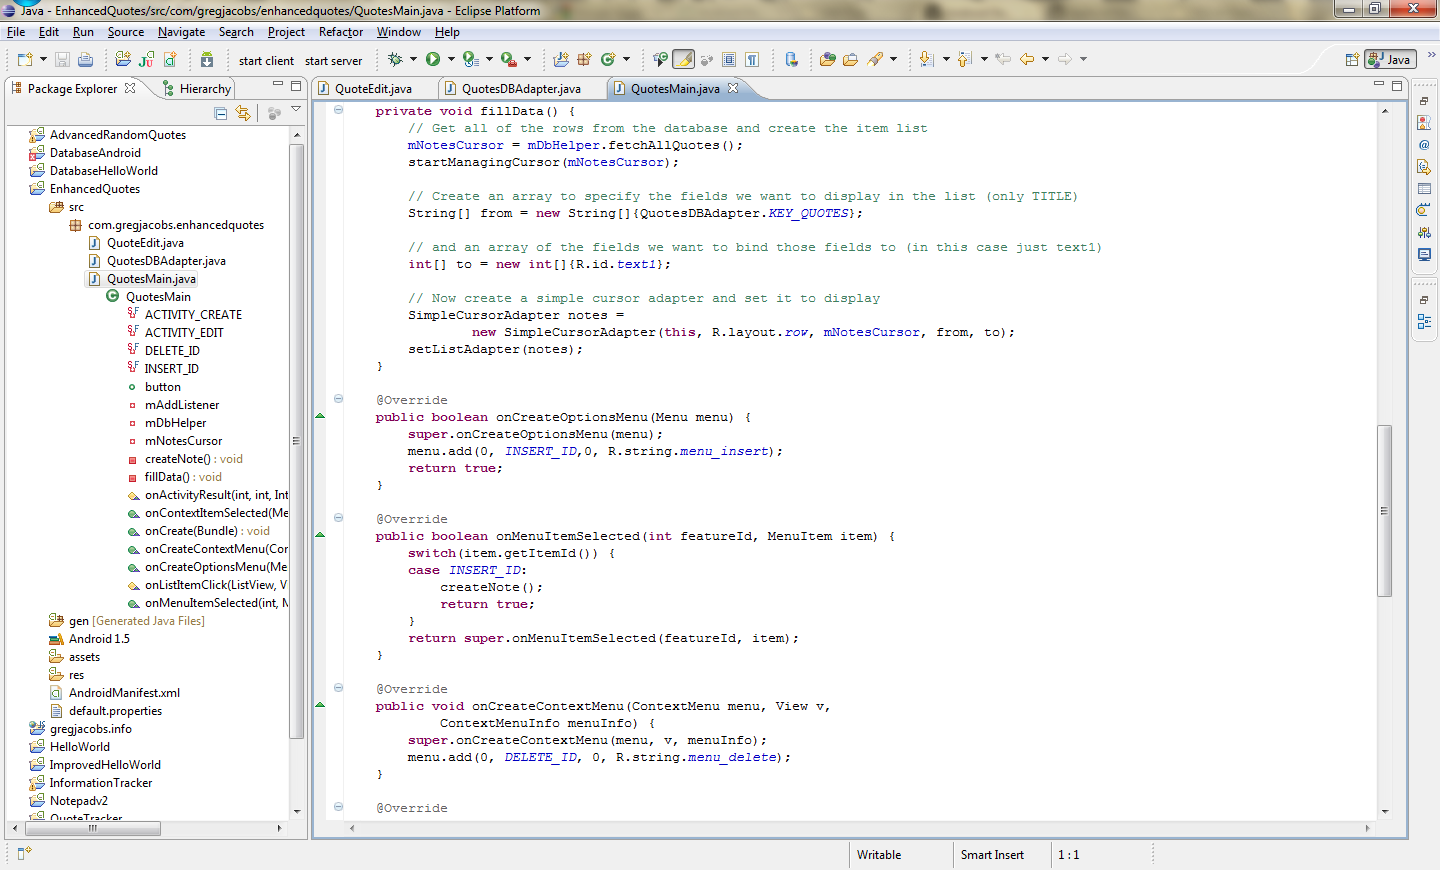Select AndroidManifest.xml in Package Explorer
The width and height of the screenshot is (1440, 870).
[124, 693]
